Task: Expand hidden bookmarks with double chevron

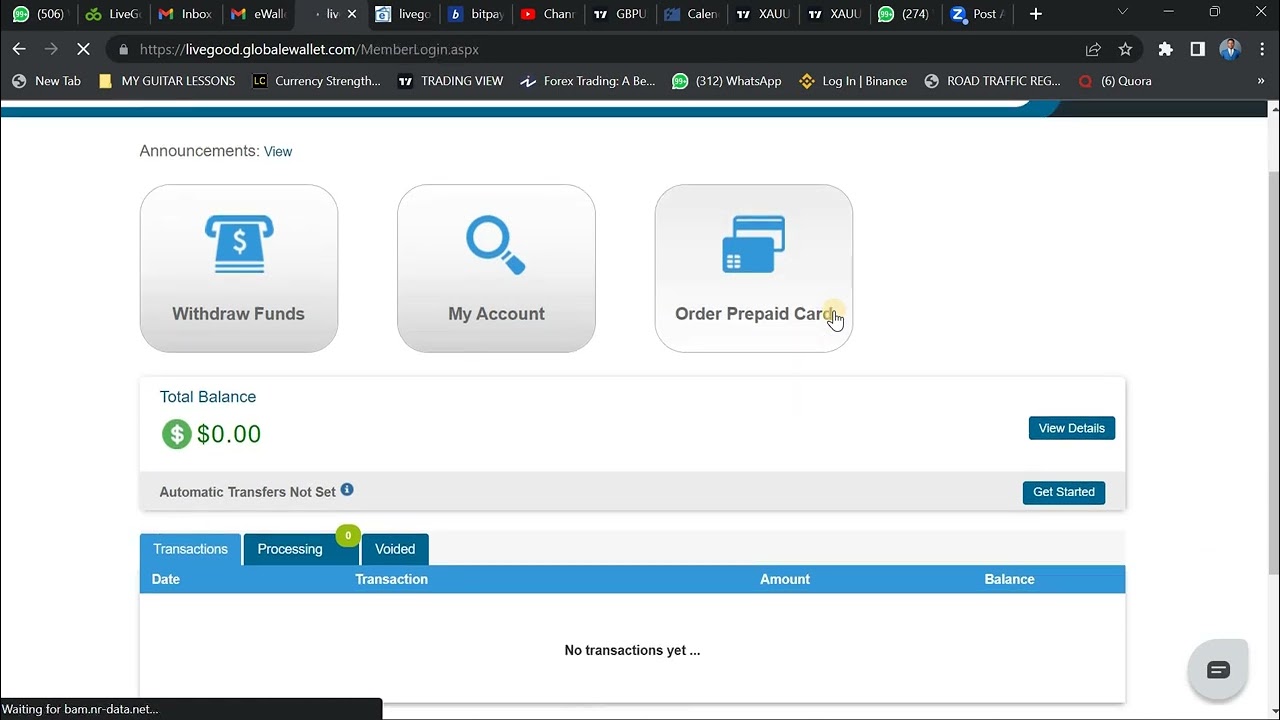Action: click(x=1260, y=81)
